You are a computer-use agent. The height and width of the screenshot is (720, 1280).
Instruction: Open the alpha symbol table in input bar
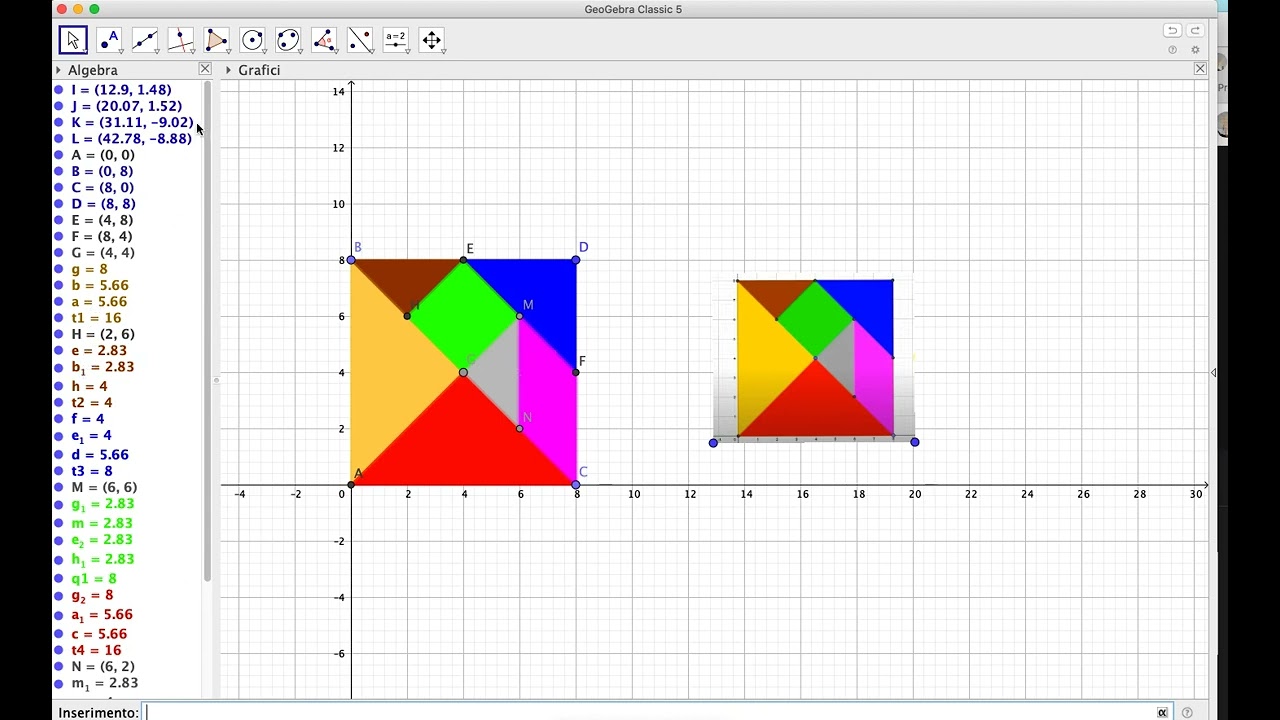1162,713
